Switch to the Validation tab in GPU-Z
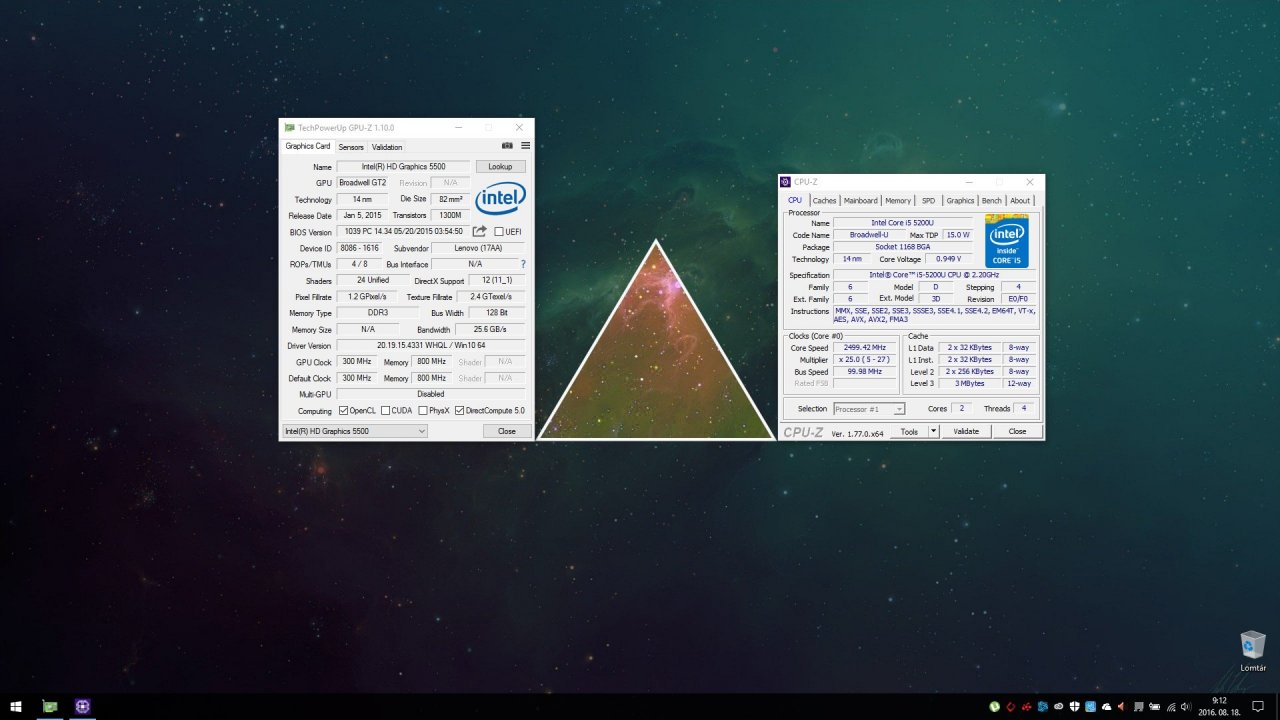Viewport: 1280px width, 720px height. click(x=387, y=147)
